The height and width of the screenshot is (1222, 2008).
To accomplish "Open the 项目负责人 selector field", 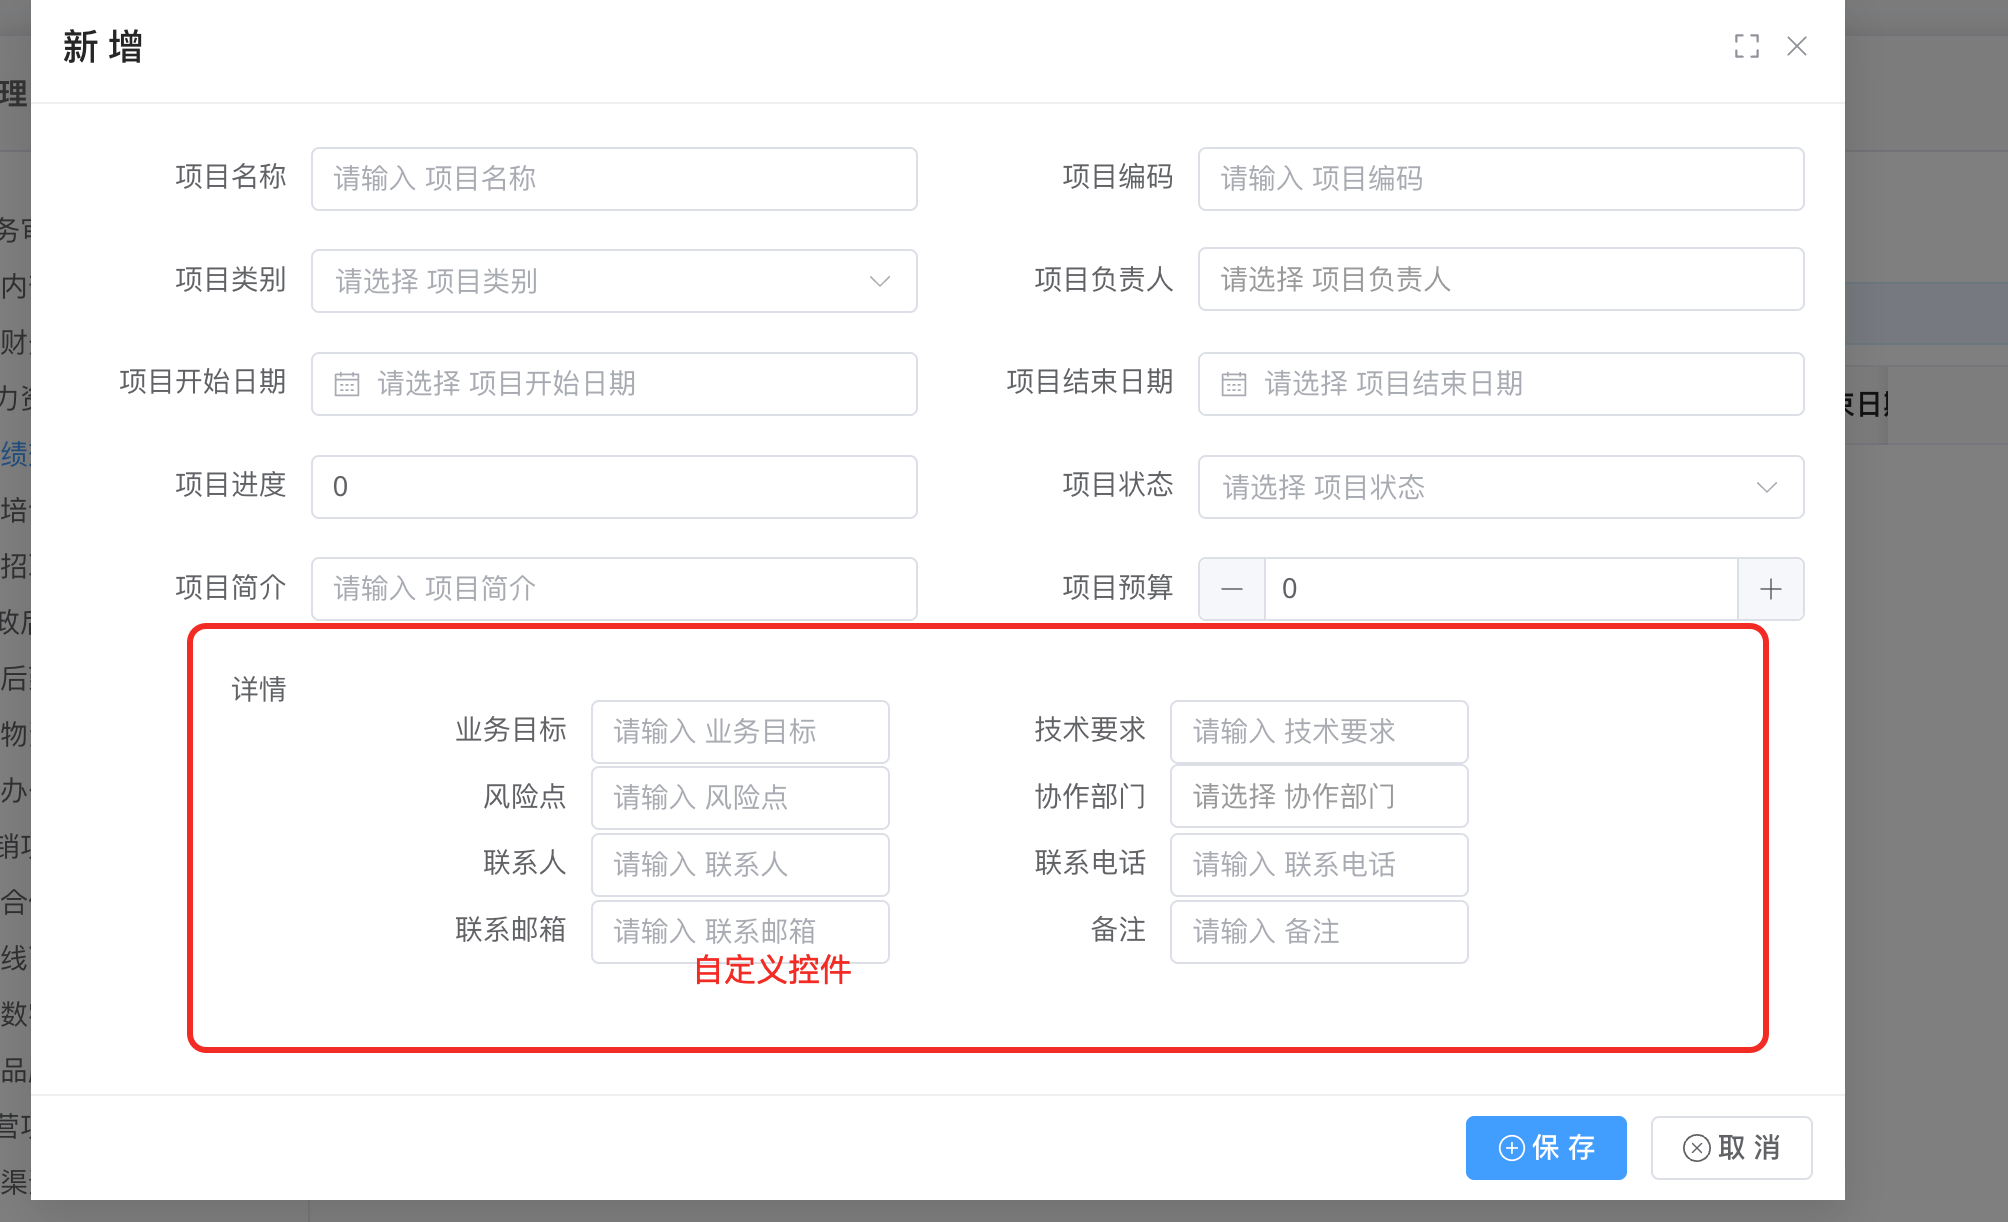I will coord(1500,279).
